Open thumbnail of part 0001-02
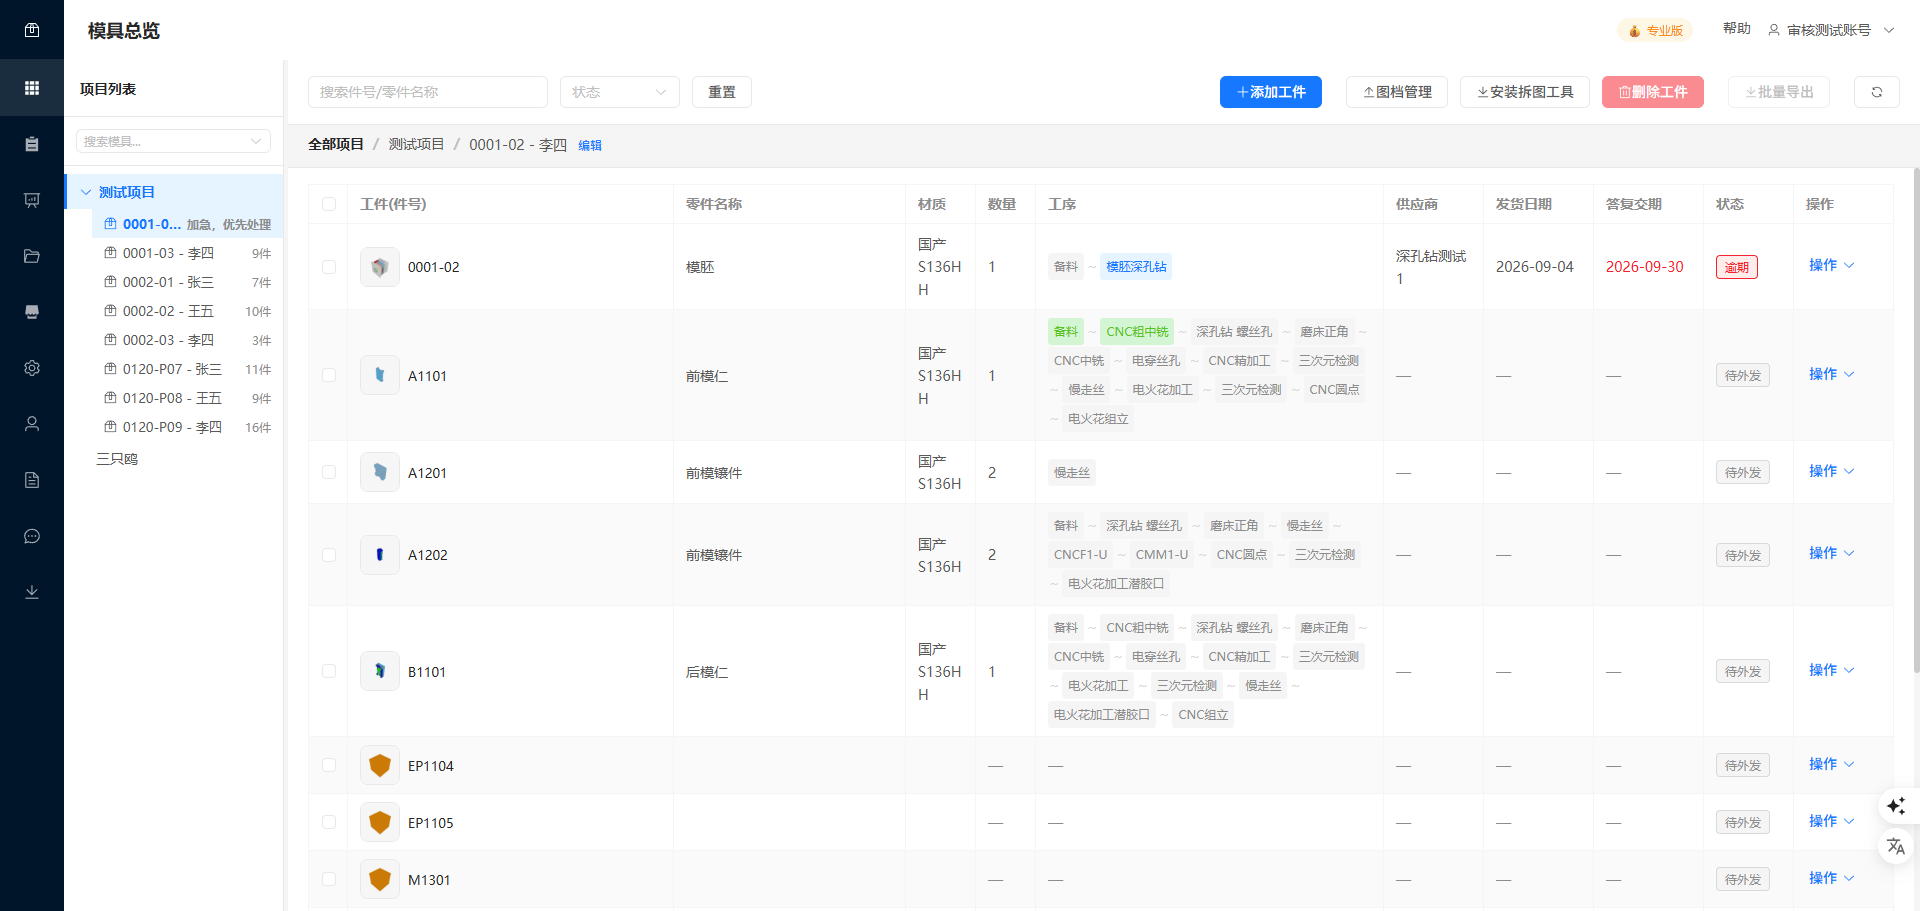Screen dimensions: 1920x911 coord(380,267)
